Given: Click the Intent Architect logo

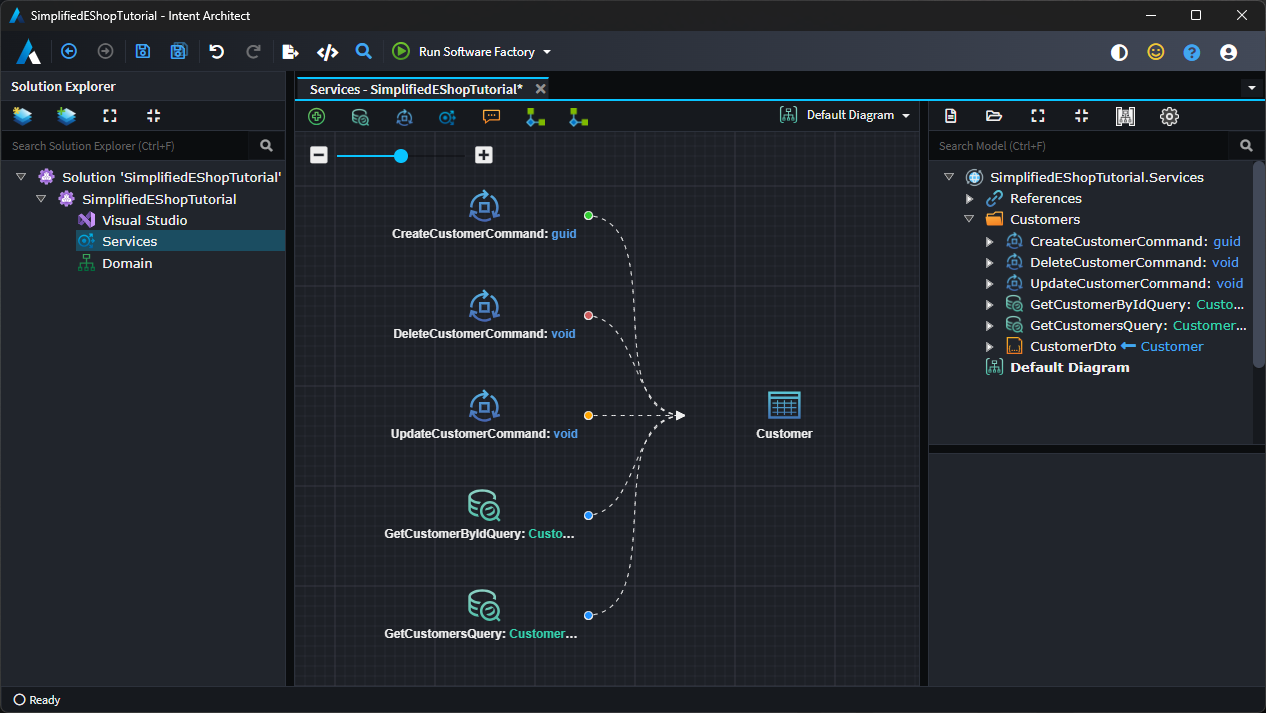Looking at the screenshot, I should click(x=28, y=52).
